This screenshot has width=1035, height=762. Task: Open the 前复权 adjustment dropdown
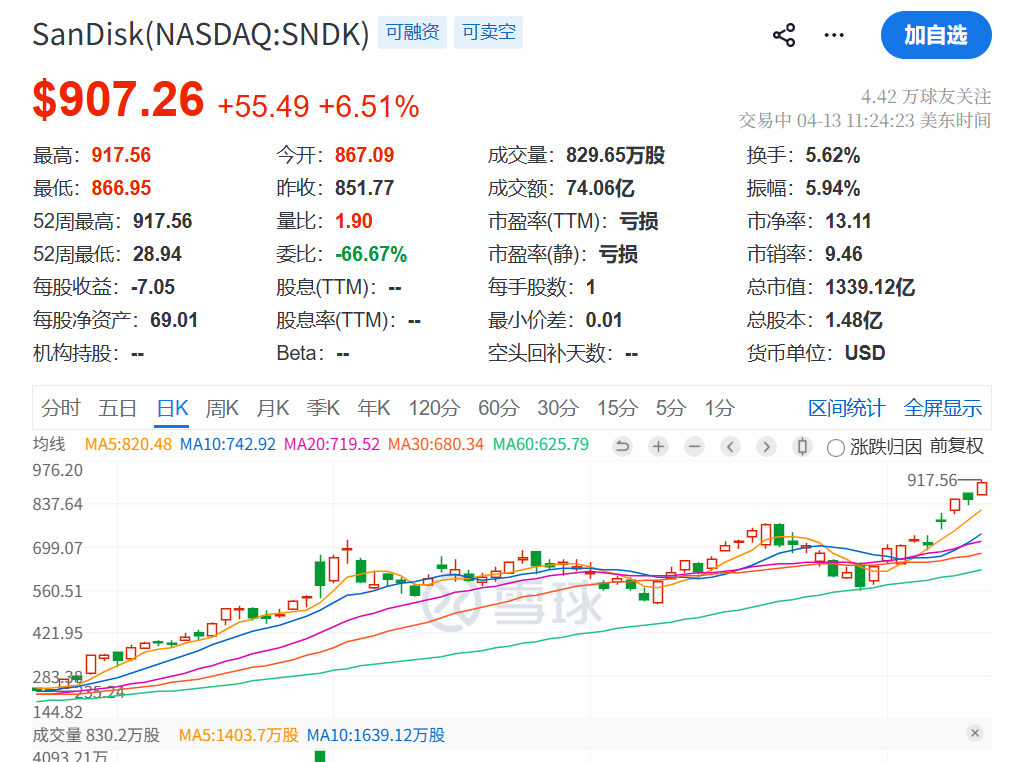(957, 447)
